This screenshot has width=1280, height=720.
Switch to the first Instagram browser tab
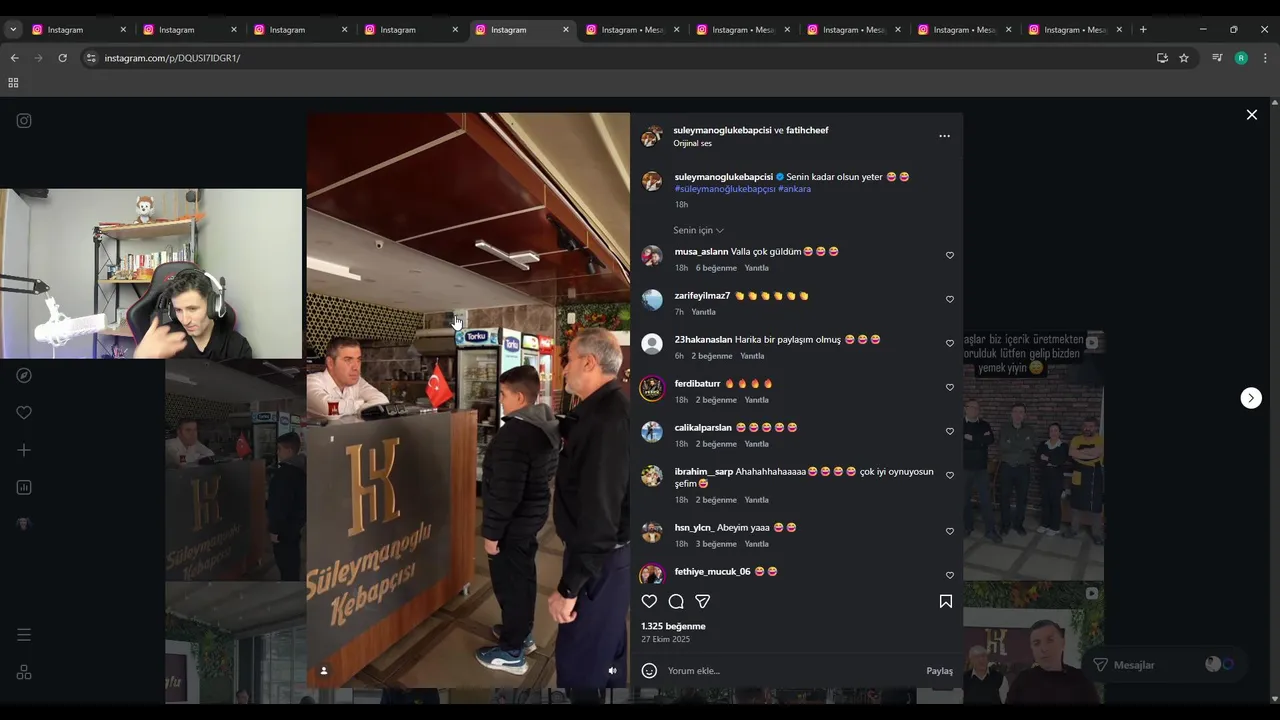click(78, 30)
